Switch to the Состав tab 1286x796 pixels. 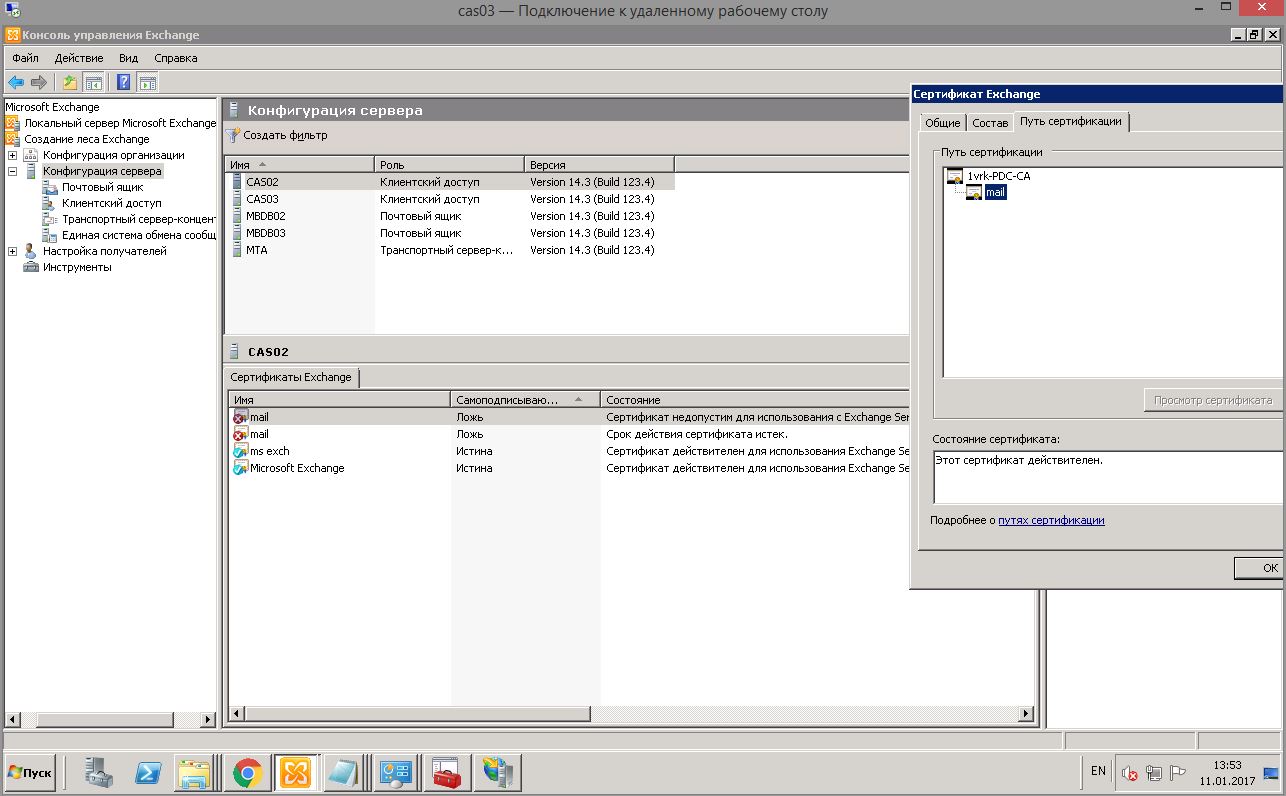[990, 123]
